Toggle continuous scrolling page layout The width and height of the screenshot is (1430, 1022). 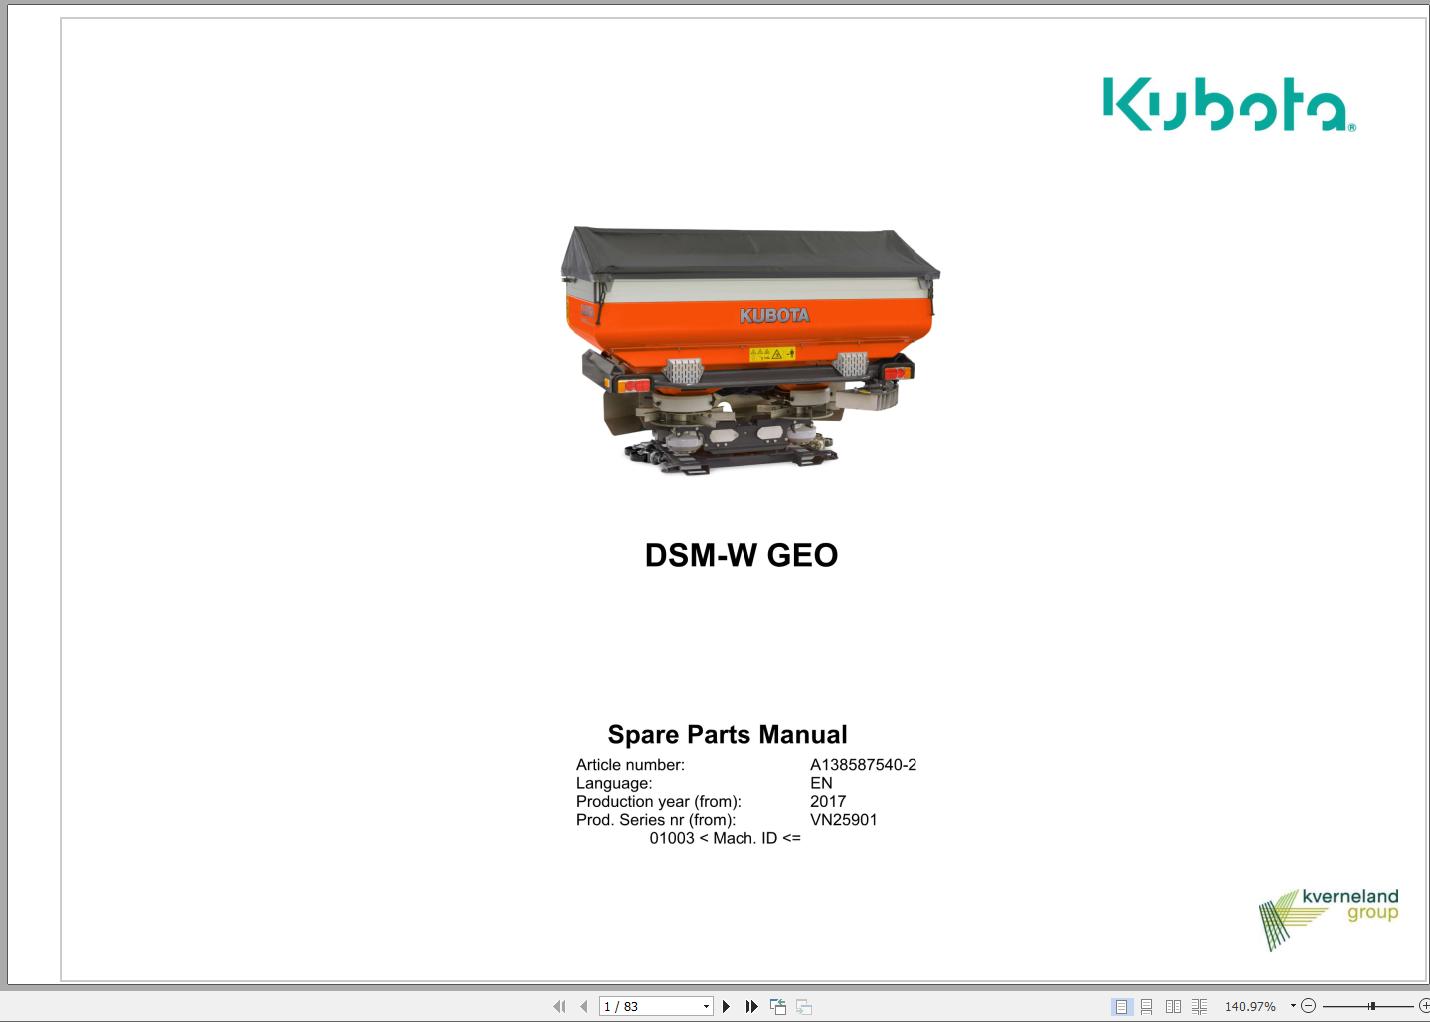(1146, 1006)
